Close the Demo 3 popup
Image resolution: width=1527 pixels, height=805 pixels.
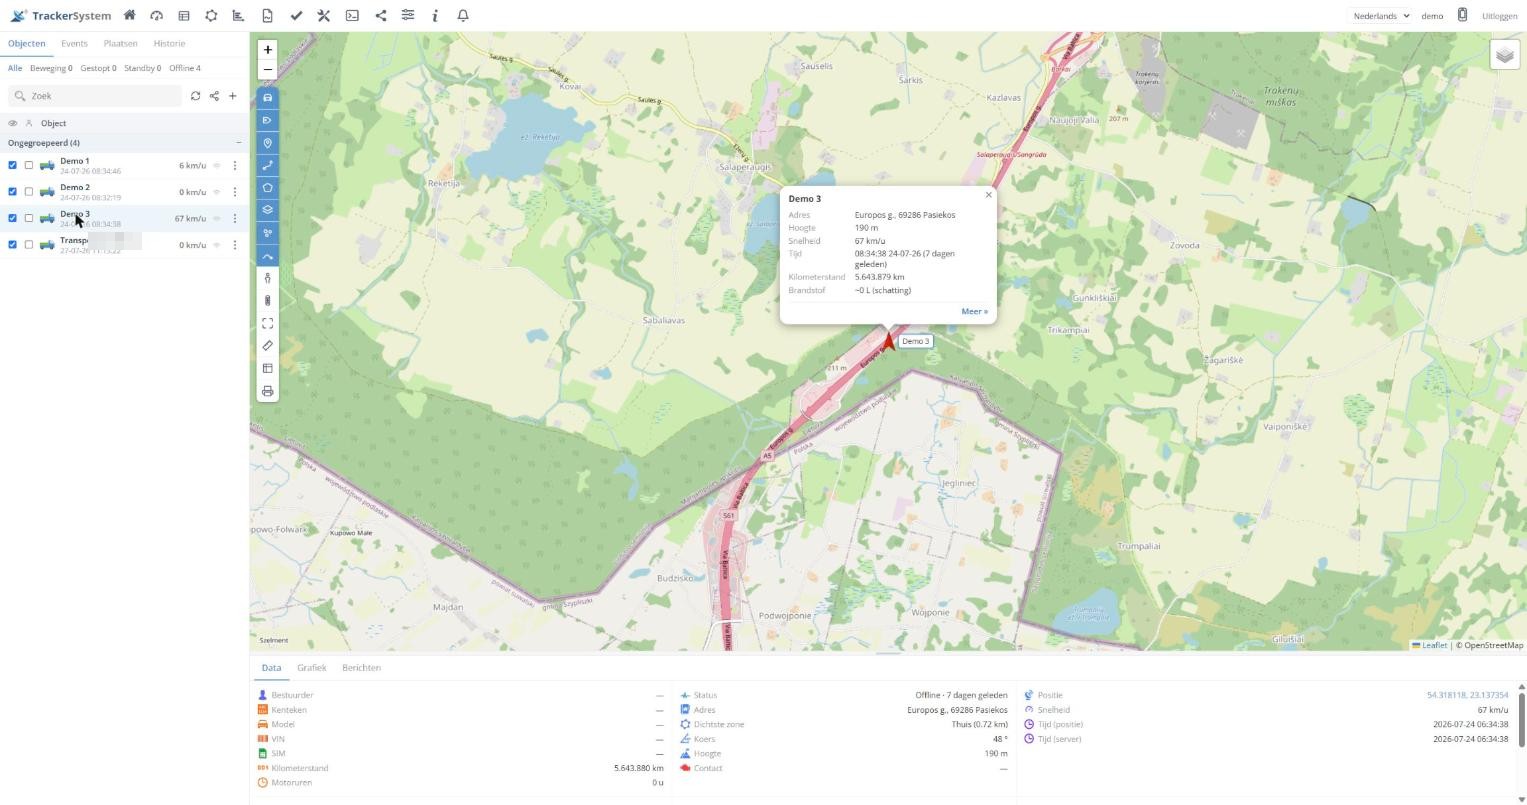989,195
